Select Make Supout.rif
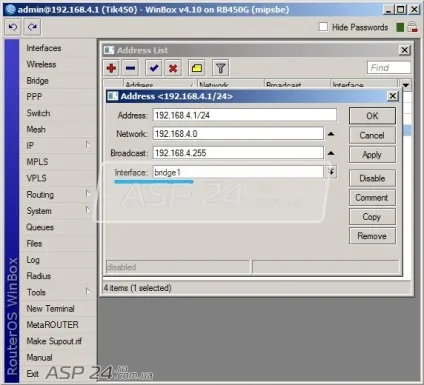This screenshot has width=424, height=385. [54, 341]
